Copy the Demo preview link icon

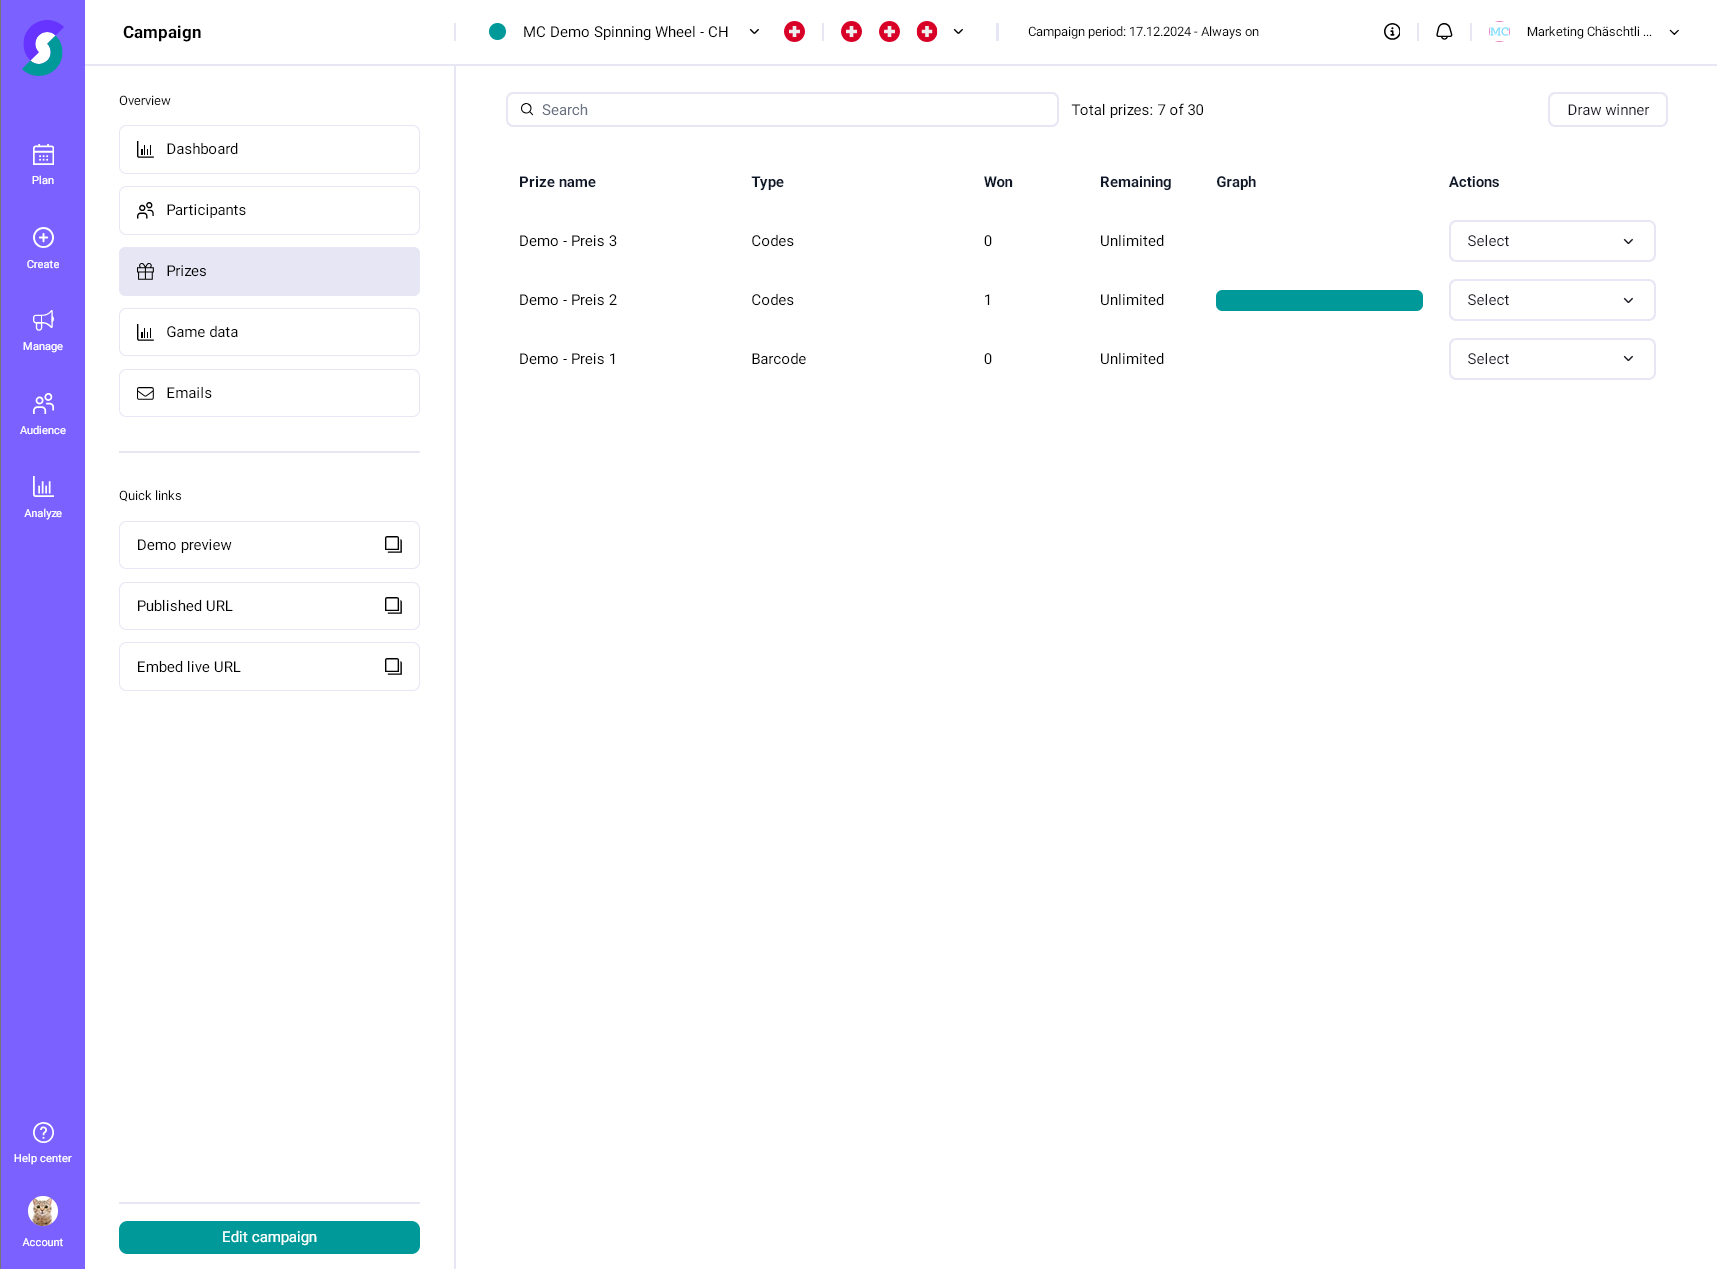coord(393,545)
